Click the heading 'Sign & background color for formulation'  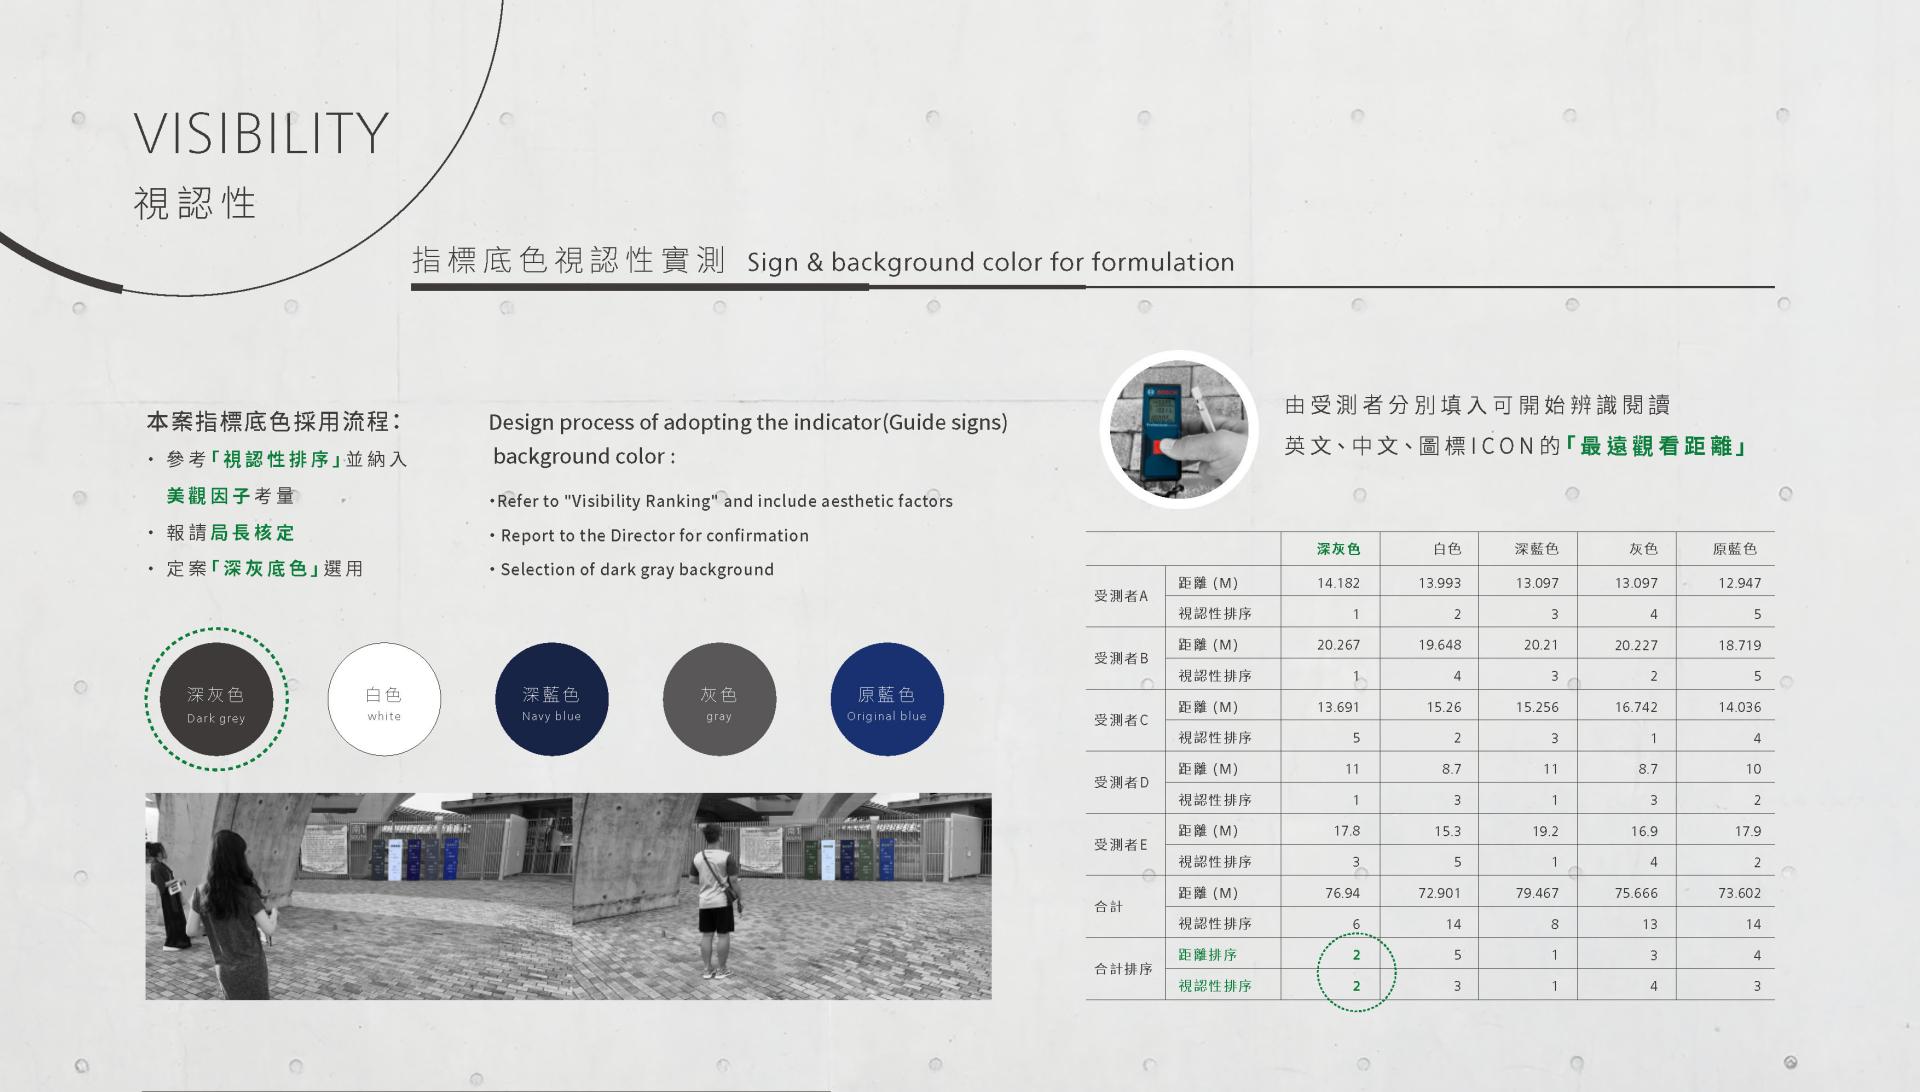(991, 262)
